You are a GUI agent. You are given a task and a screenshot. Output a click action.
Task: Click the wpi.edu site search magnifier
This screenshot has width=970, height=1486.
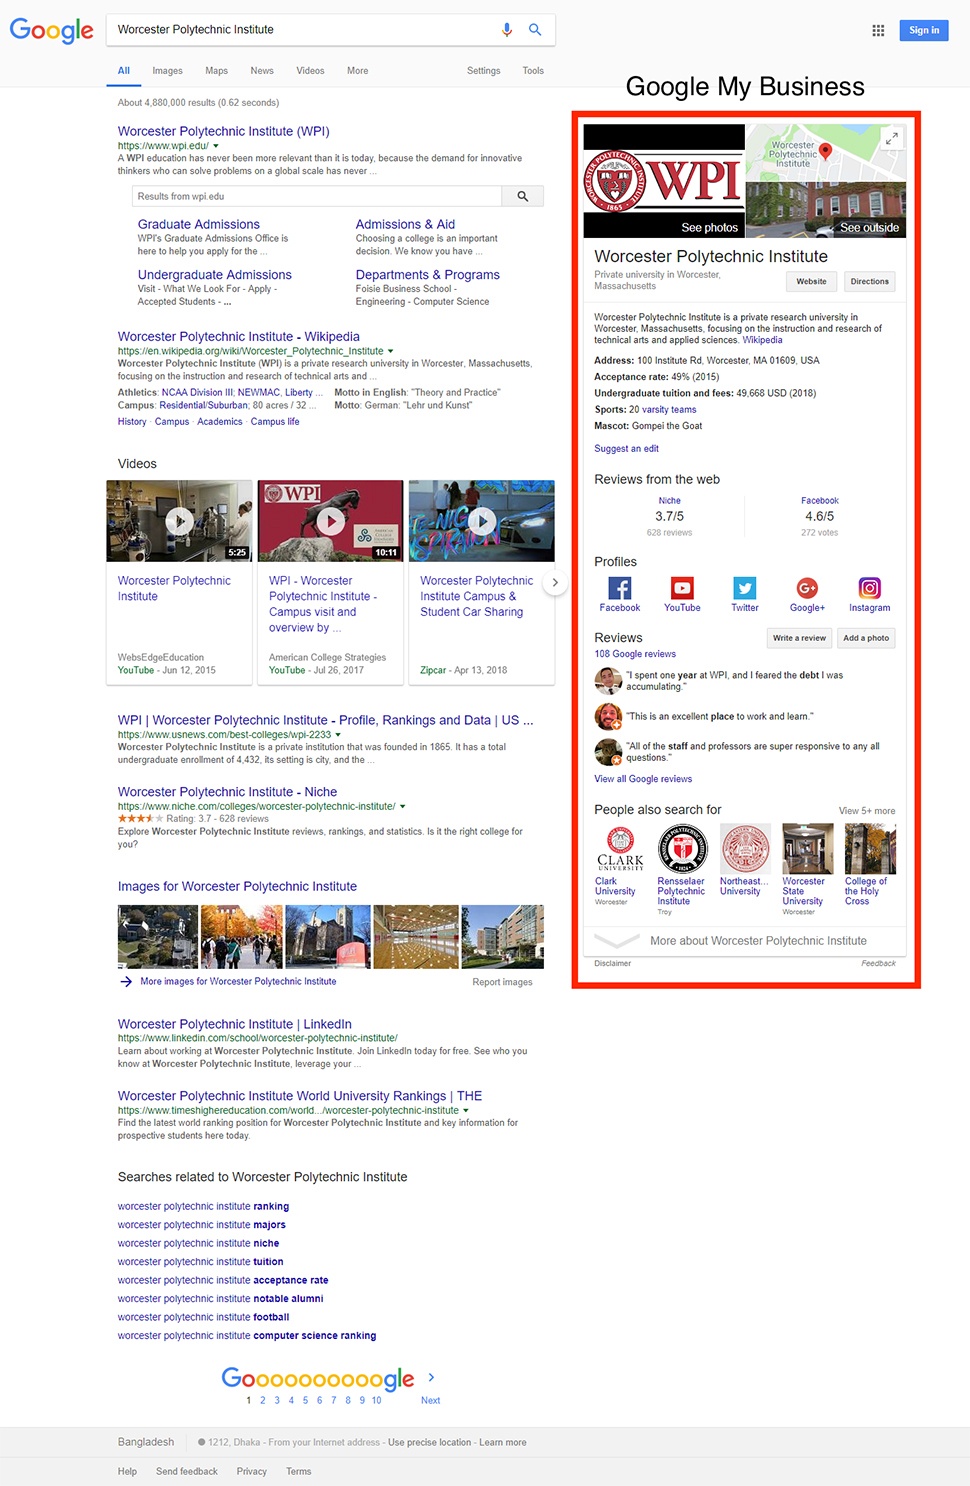(x=522, y=197)
